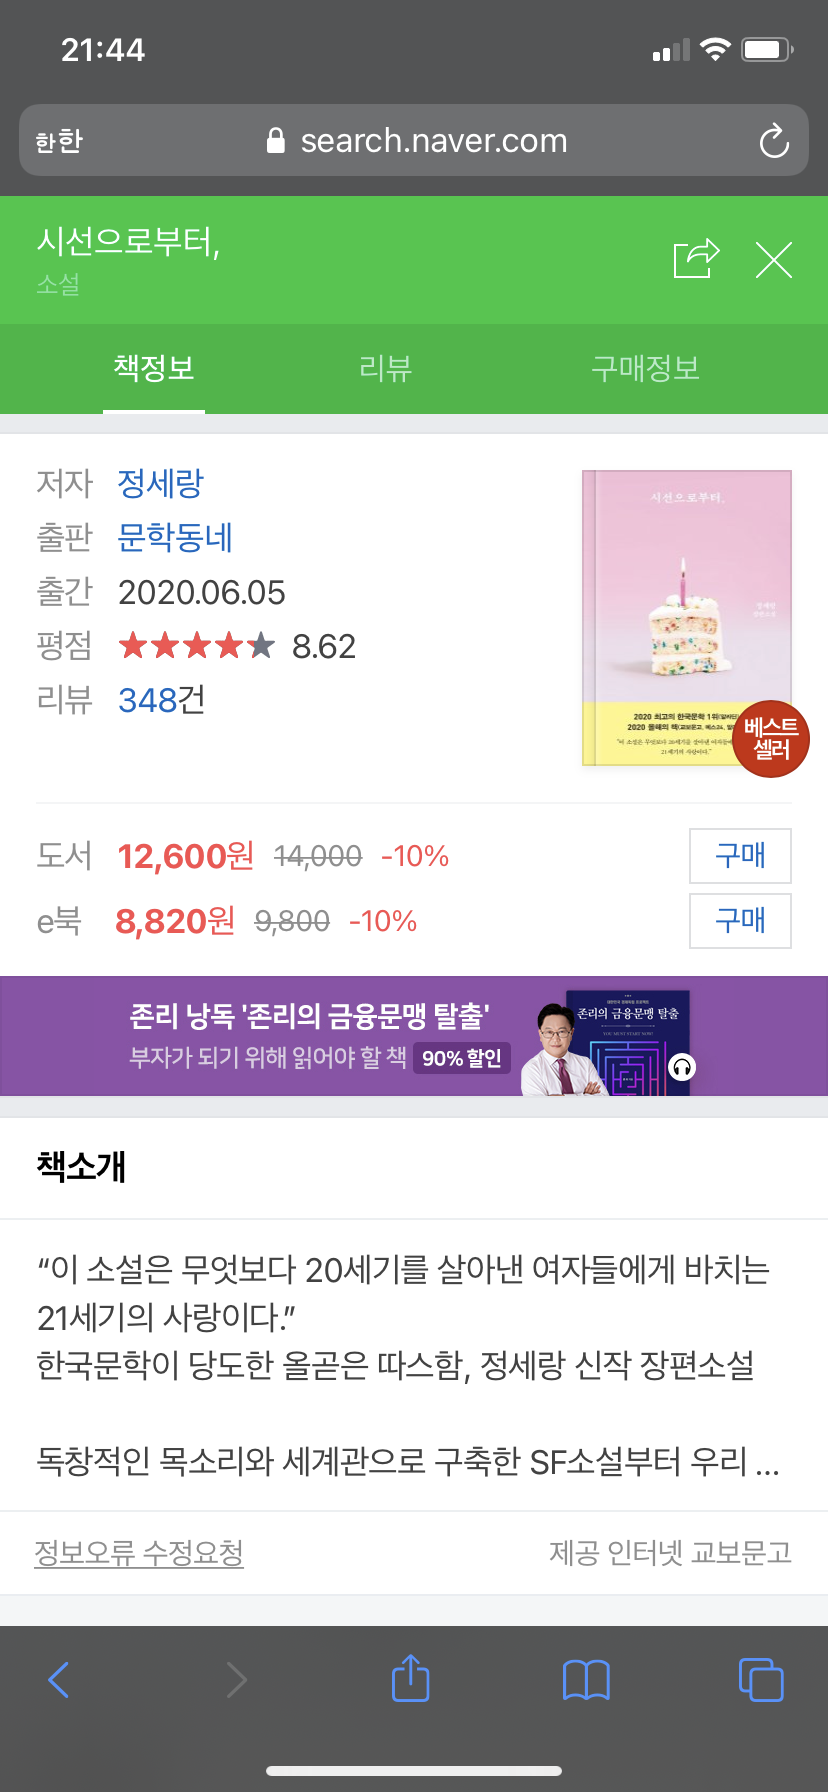The height and width of the screenshot is (1792, 828).
Task: Open publisher link 문학동네
Action: click(x=176, y=537)
